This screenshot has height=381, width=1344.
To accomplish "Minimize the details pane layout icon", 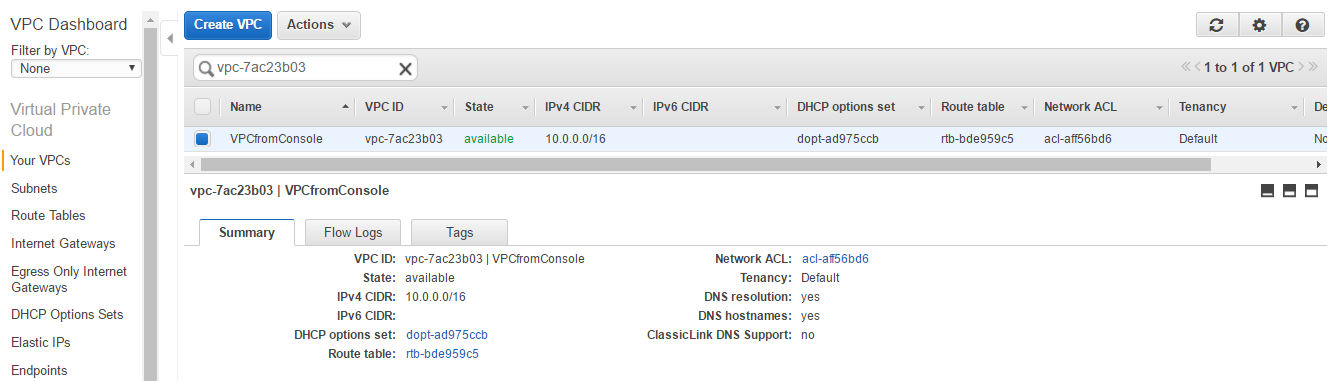I will [1267, 191].
